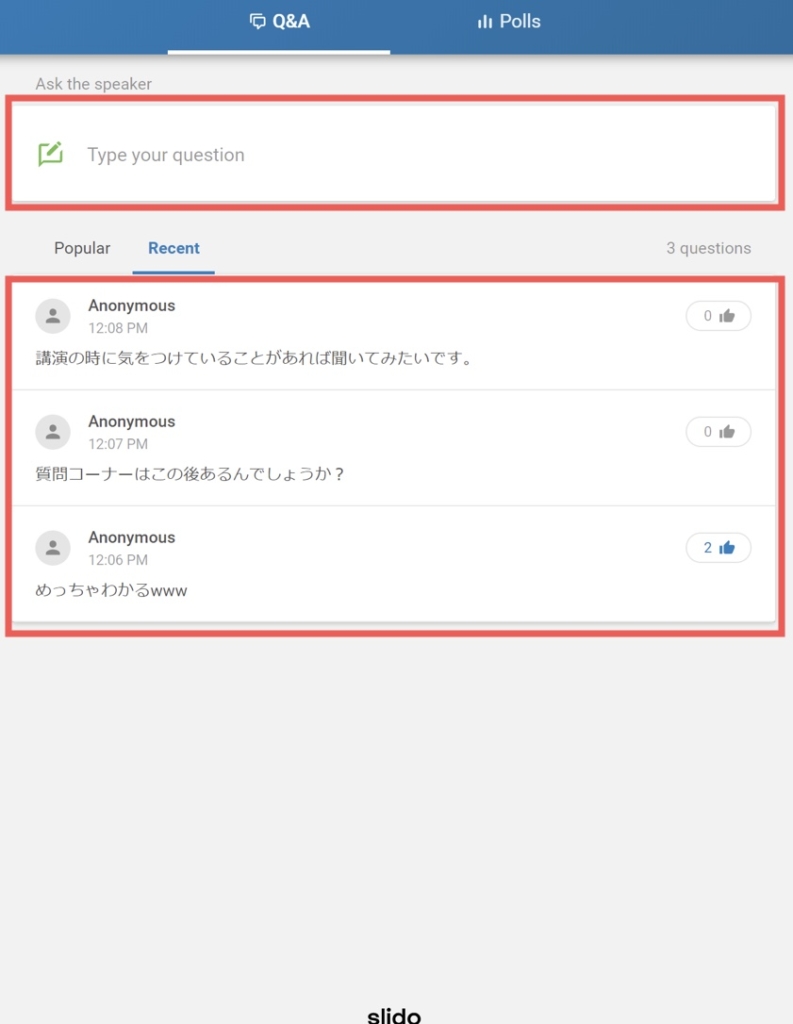Screen dimensions: 793x1024
Task: Click the blue thumbs-up icon showing 2 votes
Action: [x=727, y=547]
